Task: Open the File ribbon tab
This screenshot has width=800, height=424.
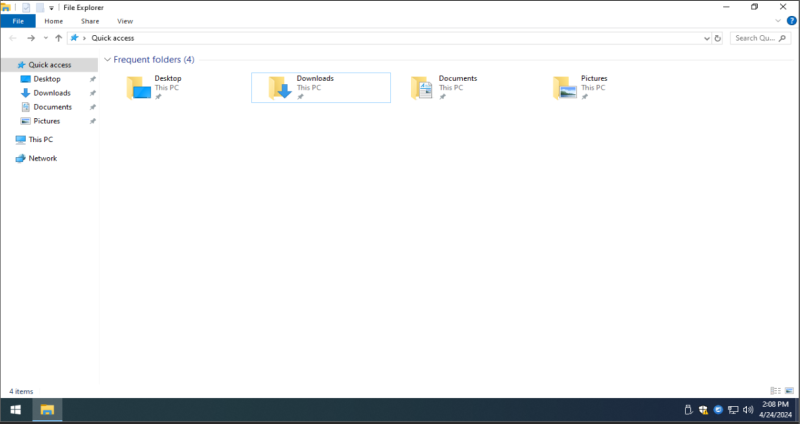Action: point(18,21)
